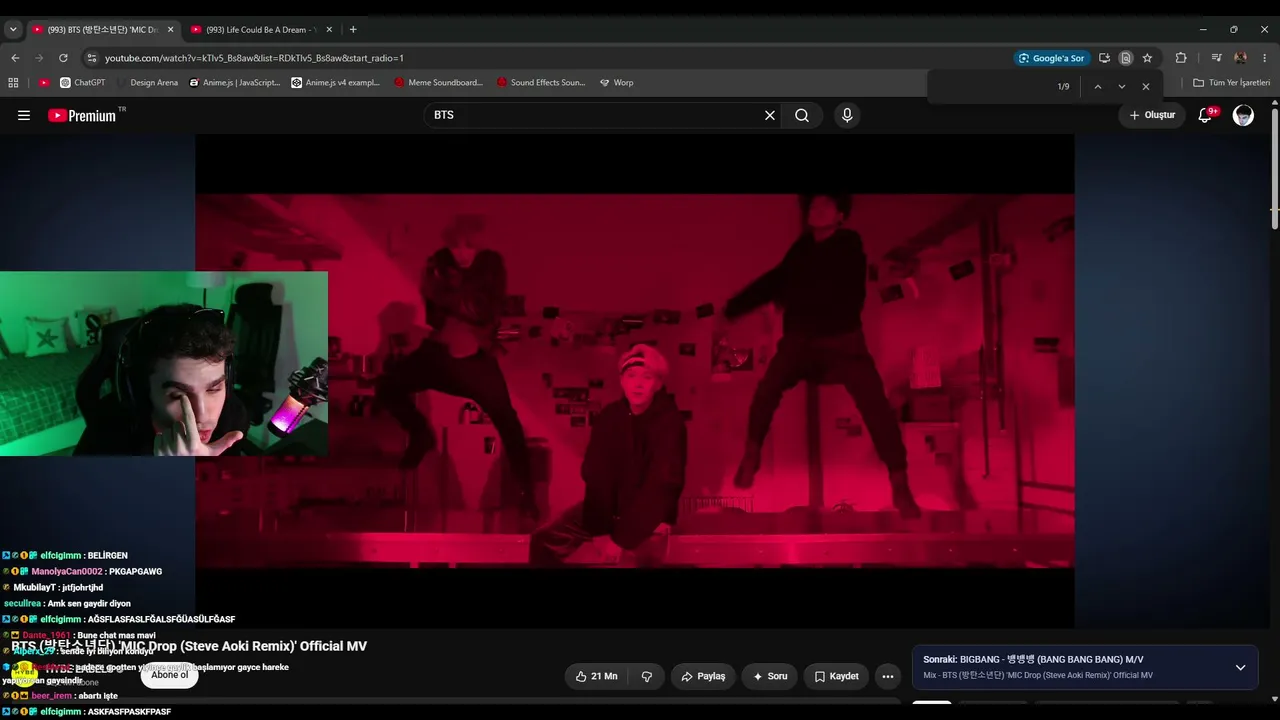Open the YouTube guide hamburger menu

24,115
